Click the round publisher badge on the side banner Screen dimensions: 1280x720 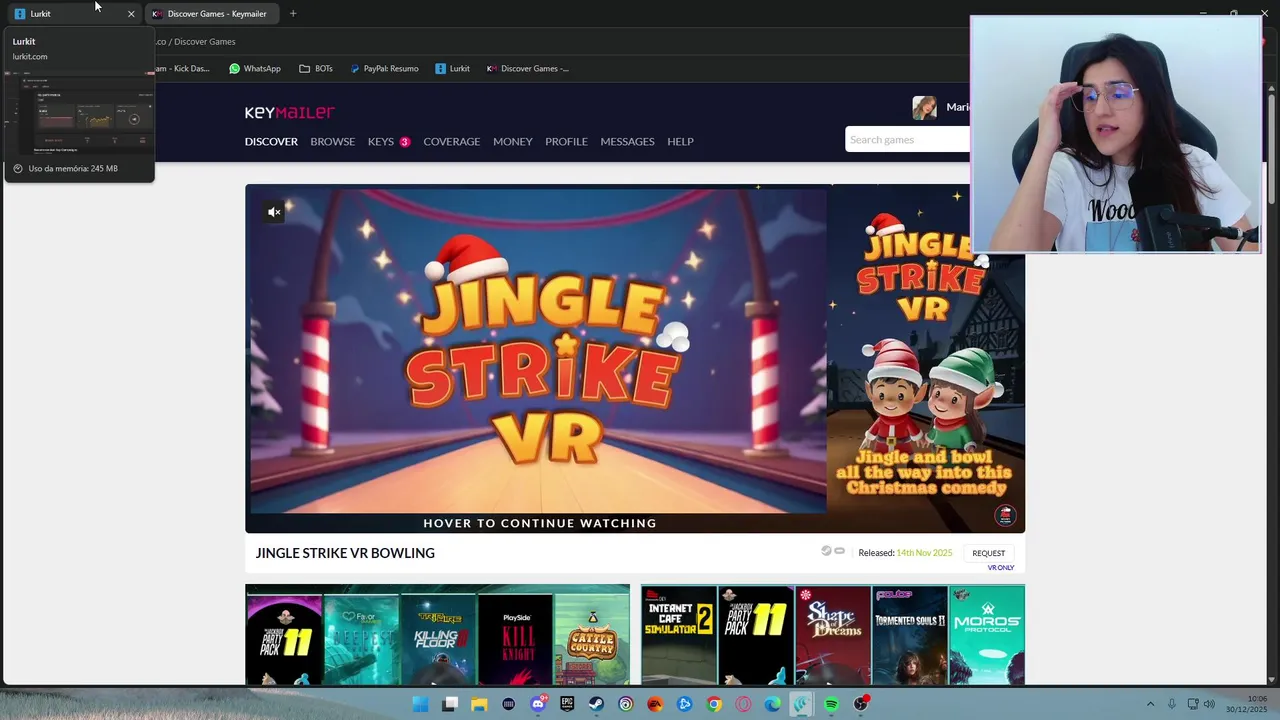click(x=1005, y=515)
